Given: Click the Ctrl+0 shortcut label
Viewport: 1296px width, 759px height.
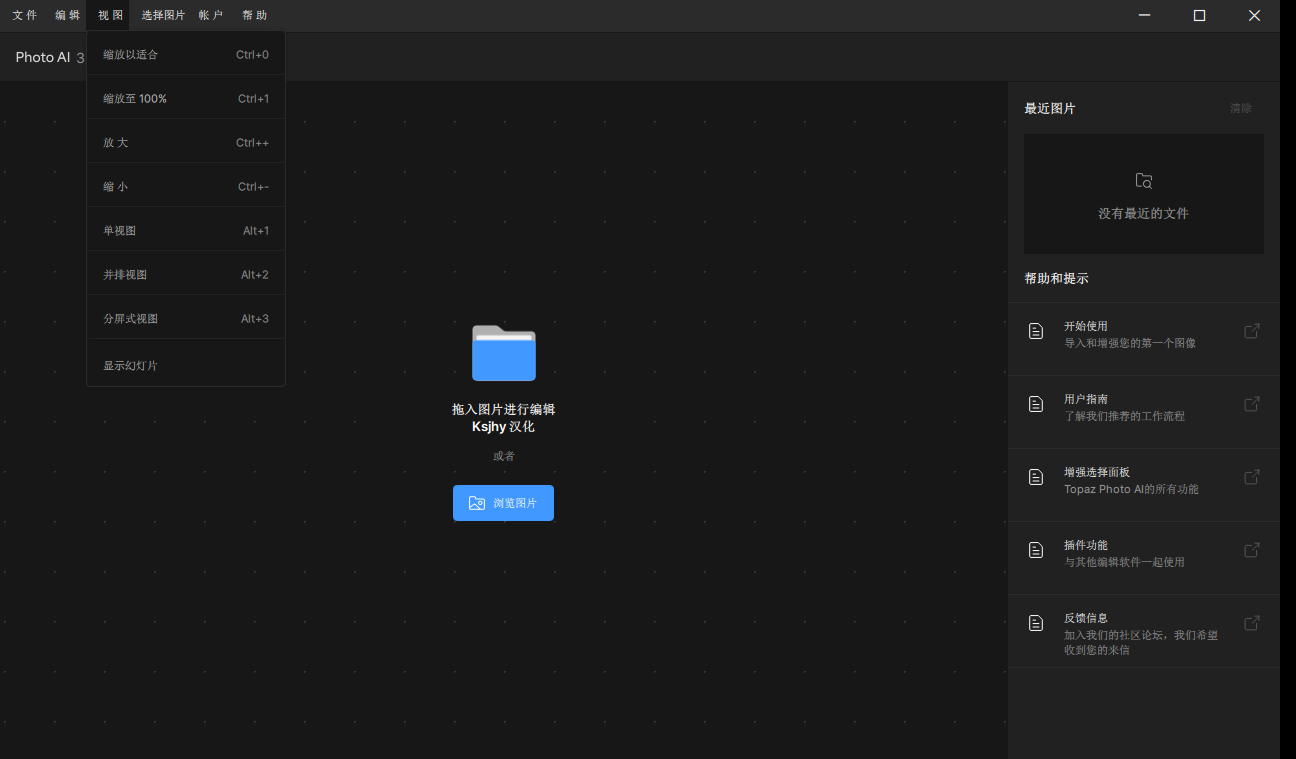Looking at the screenshot, I should (x=252, y=55).
